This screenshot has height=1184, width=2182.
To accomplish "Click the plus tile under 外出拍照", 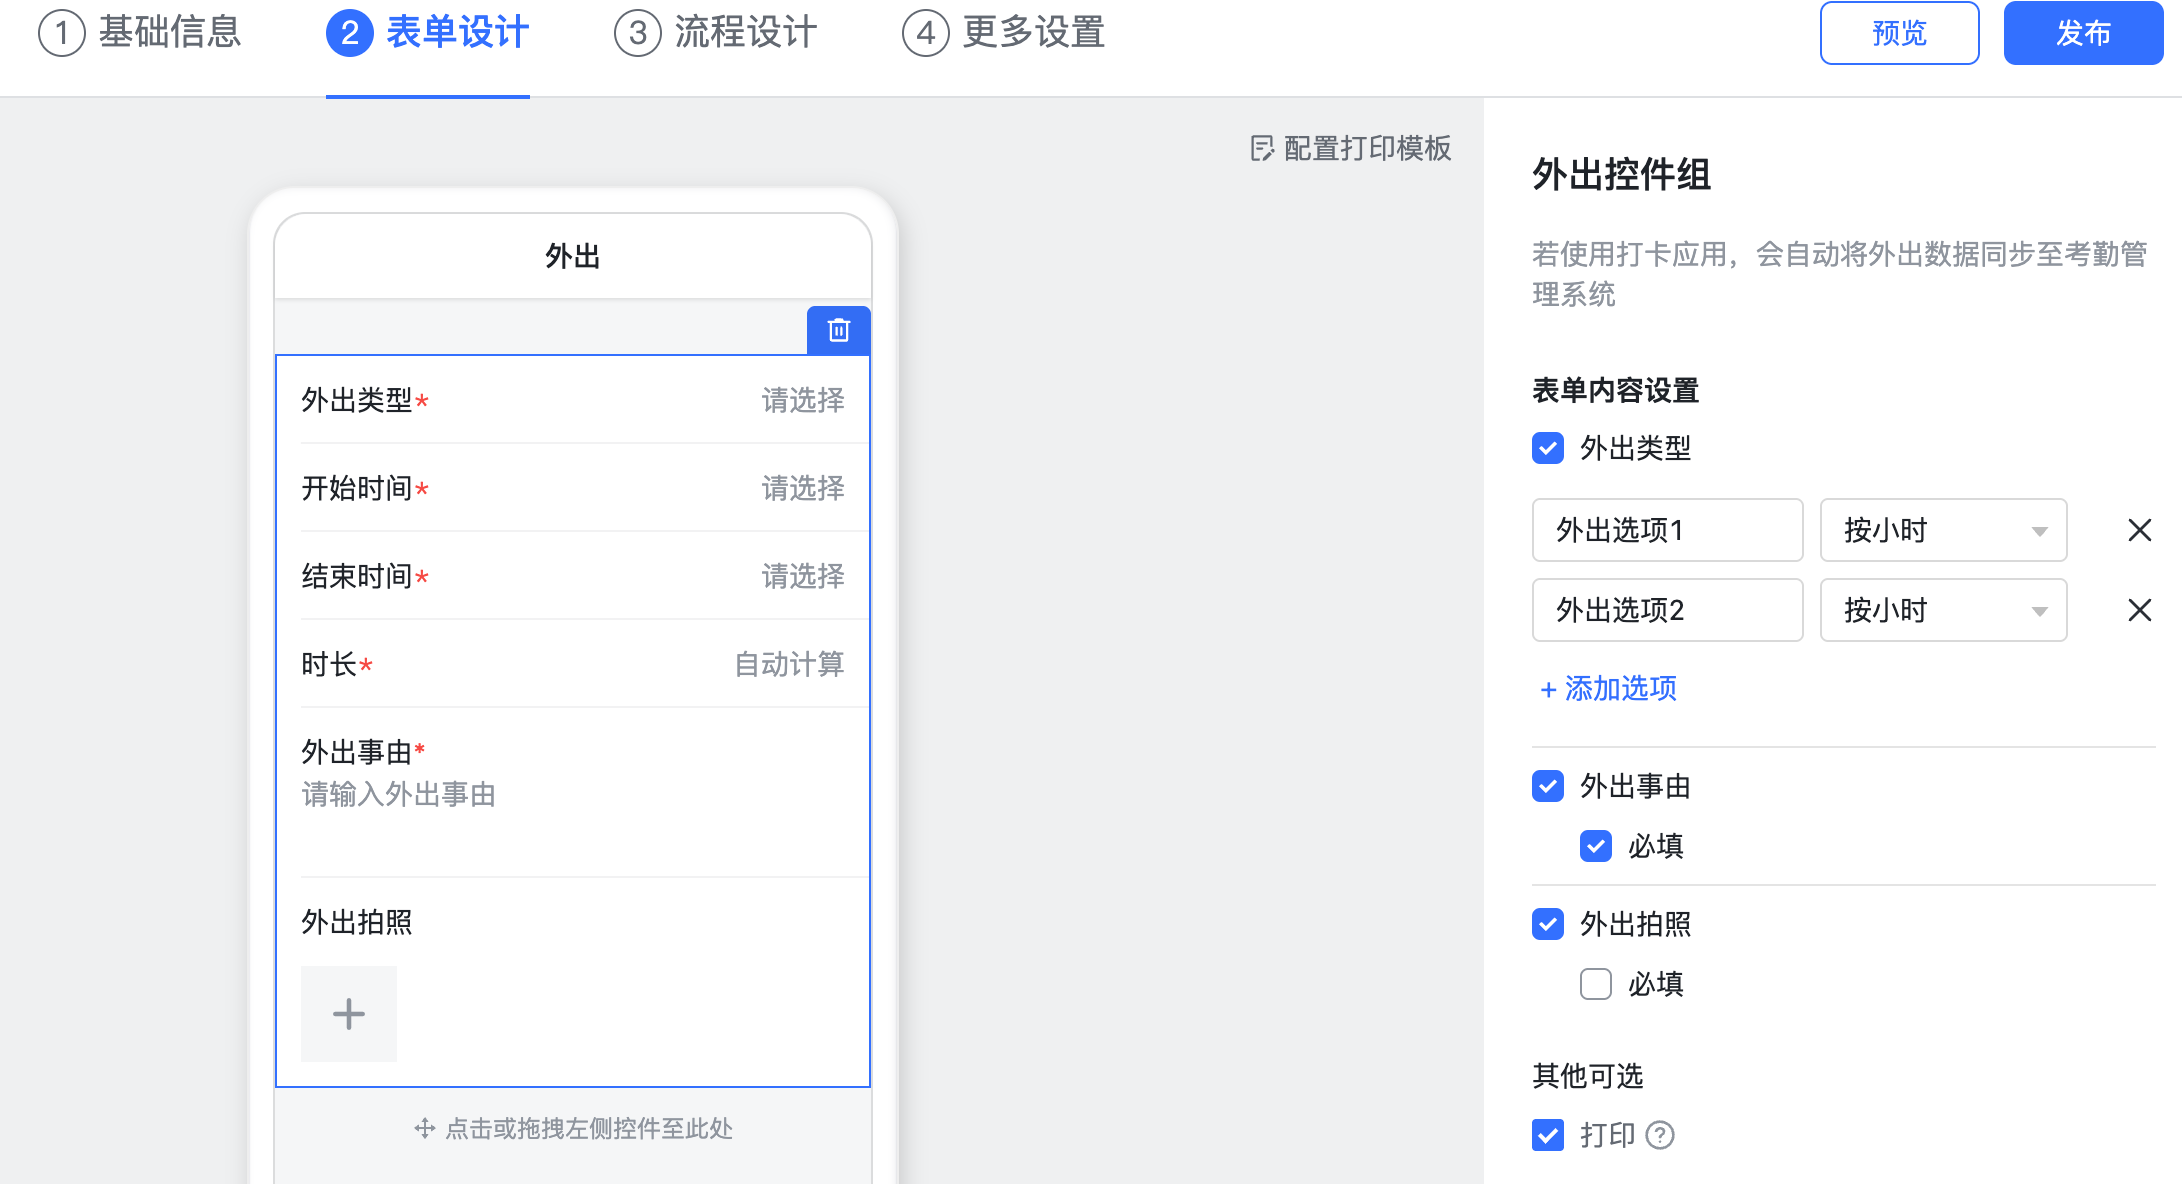I will coord(349,1014).
